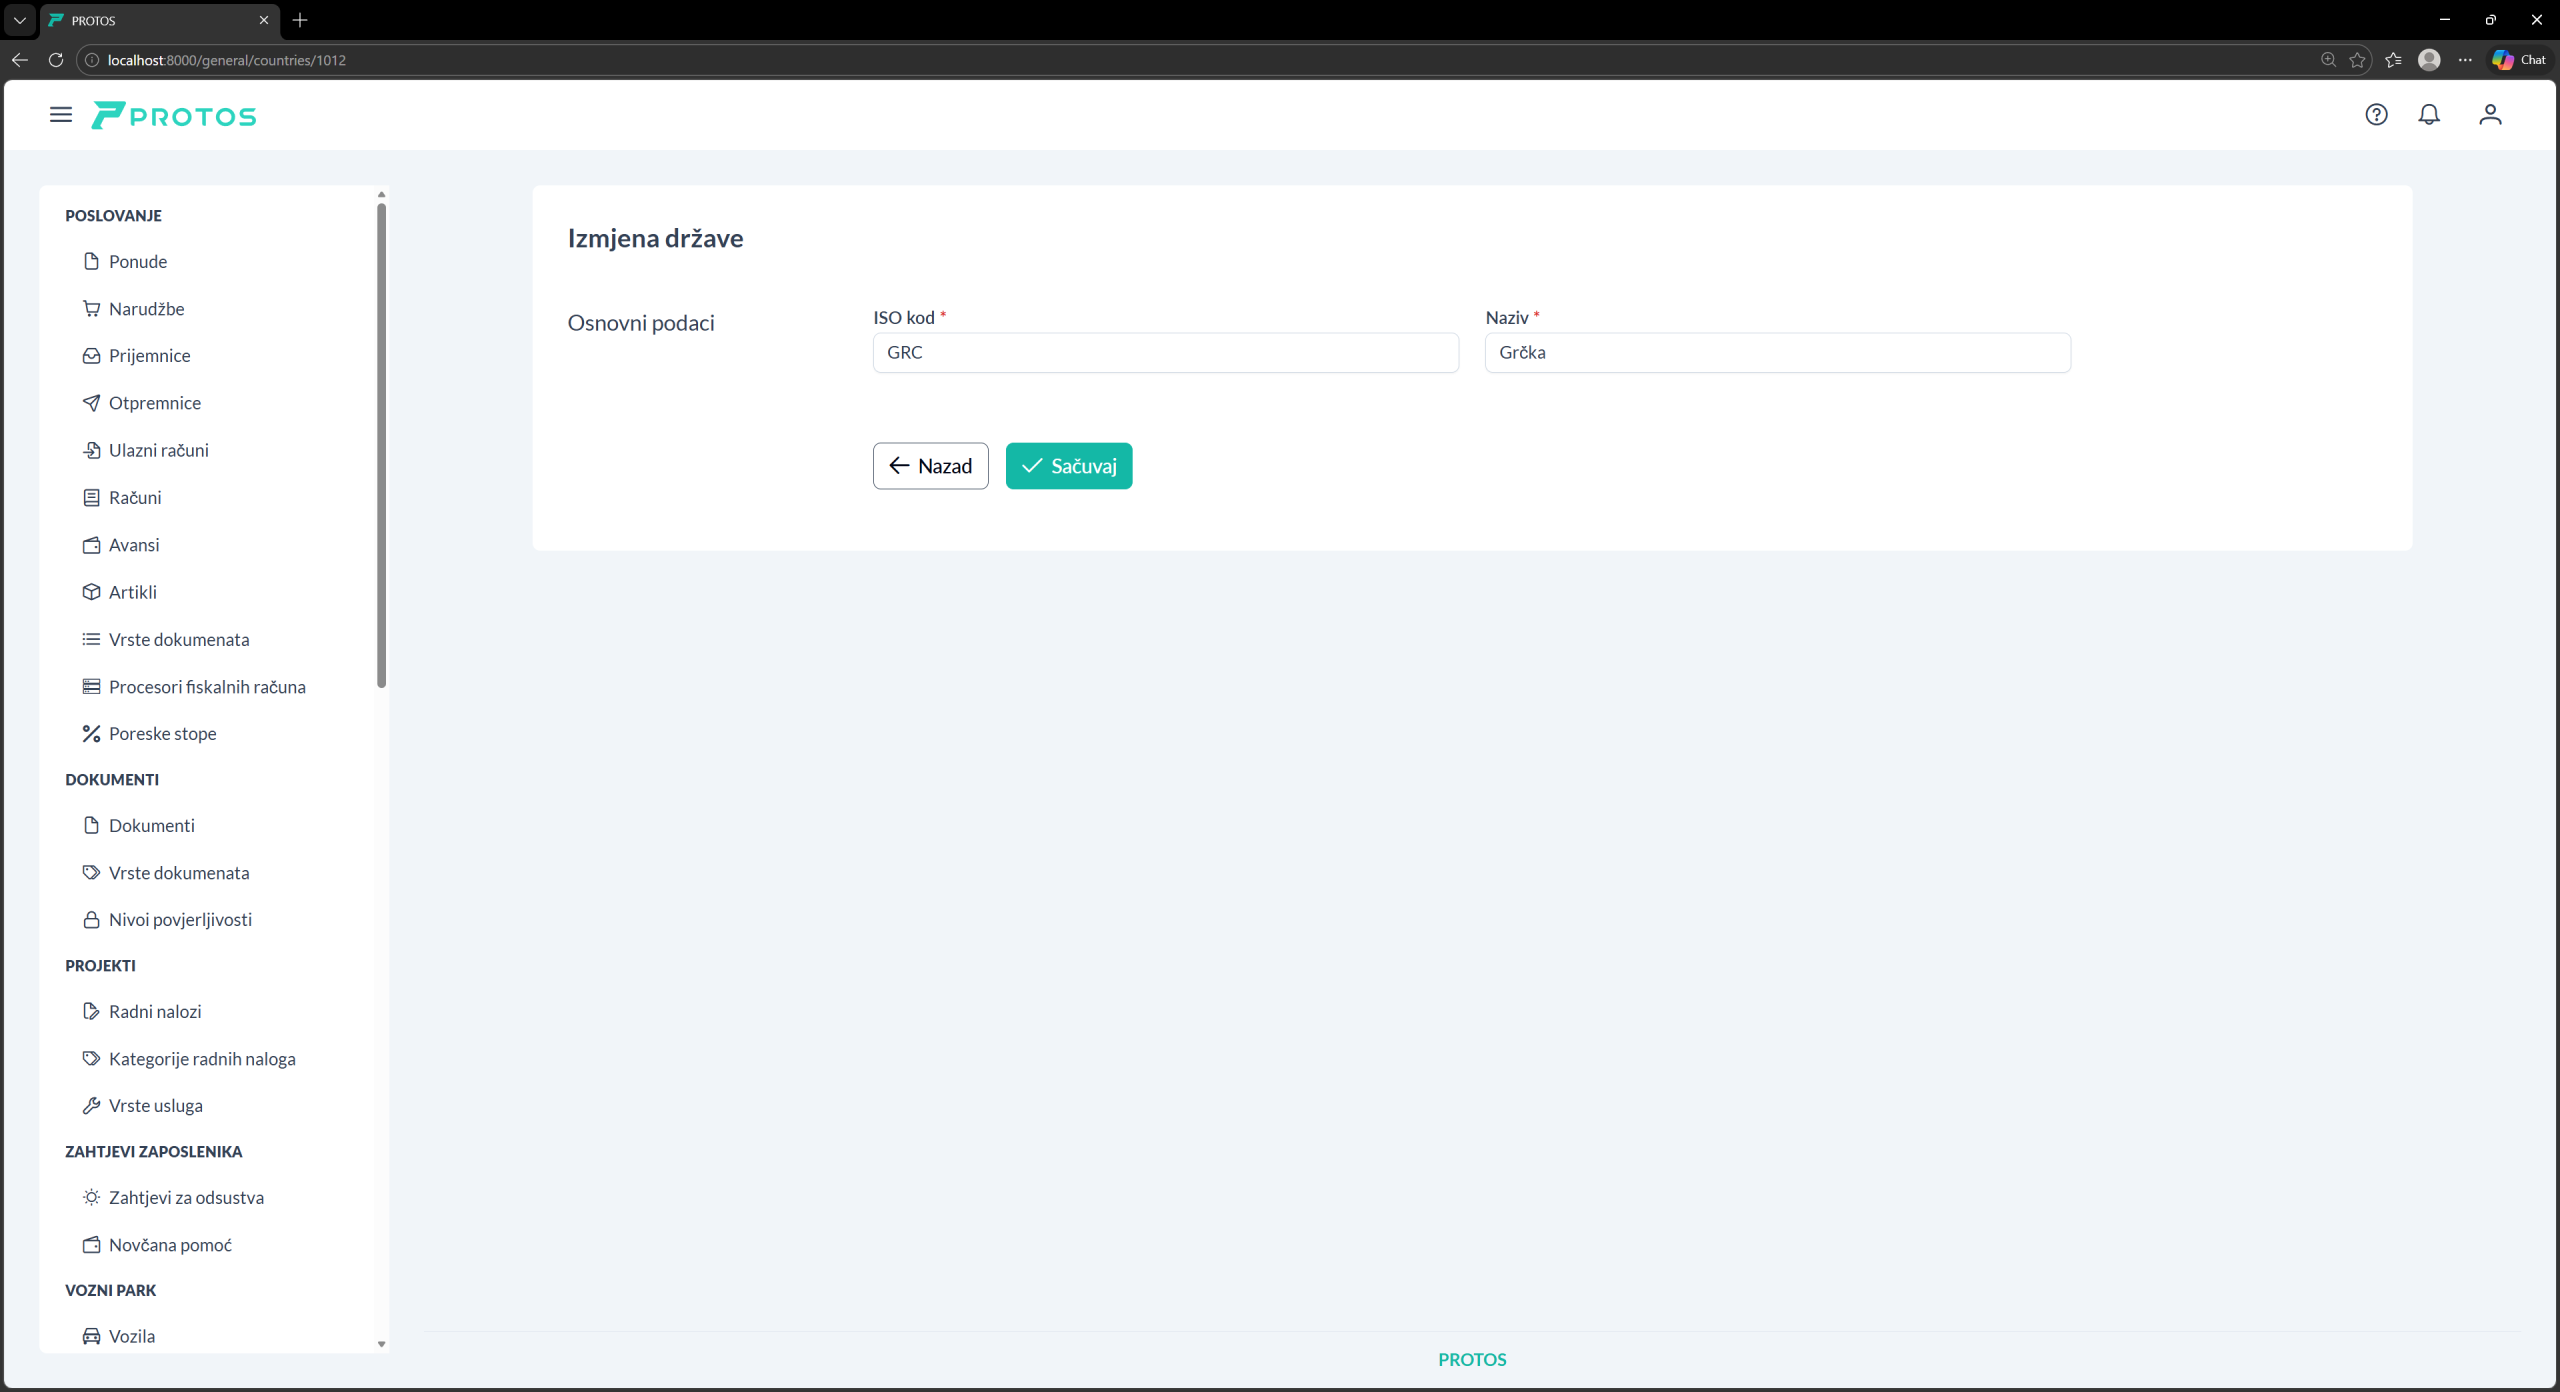Click the Otpremnice paper plane icon
This screenshot has width=2560, height=1392.
click(91, 403)
